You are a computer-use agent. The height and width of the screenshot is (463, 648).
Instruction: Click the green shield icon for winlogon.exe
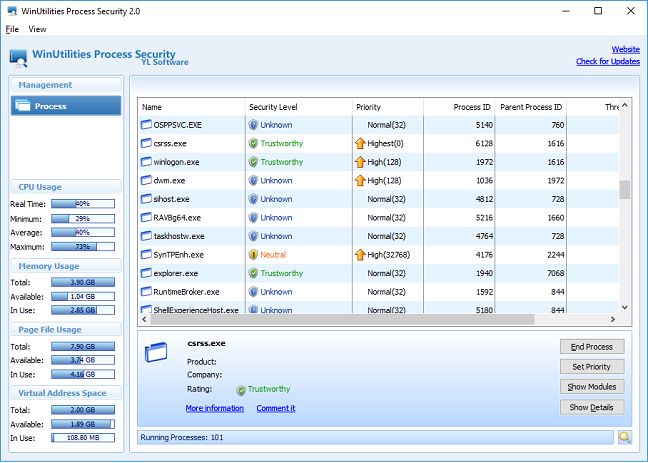(253, 162)
